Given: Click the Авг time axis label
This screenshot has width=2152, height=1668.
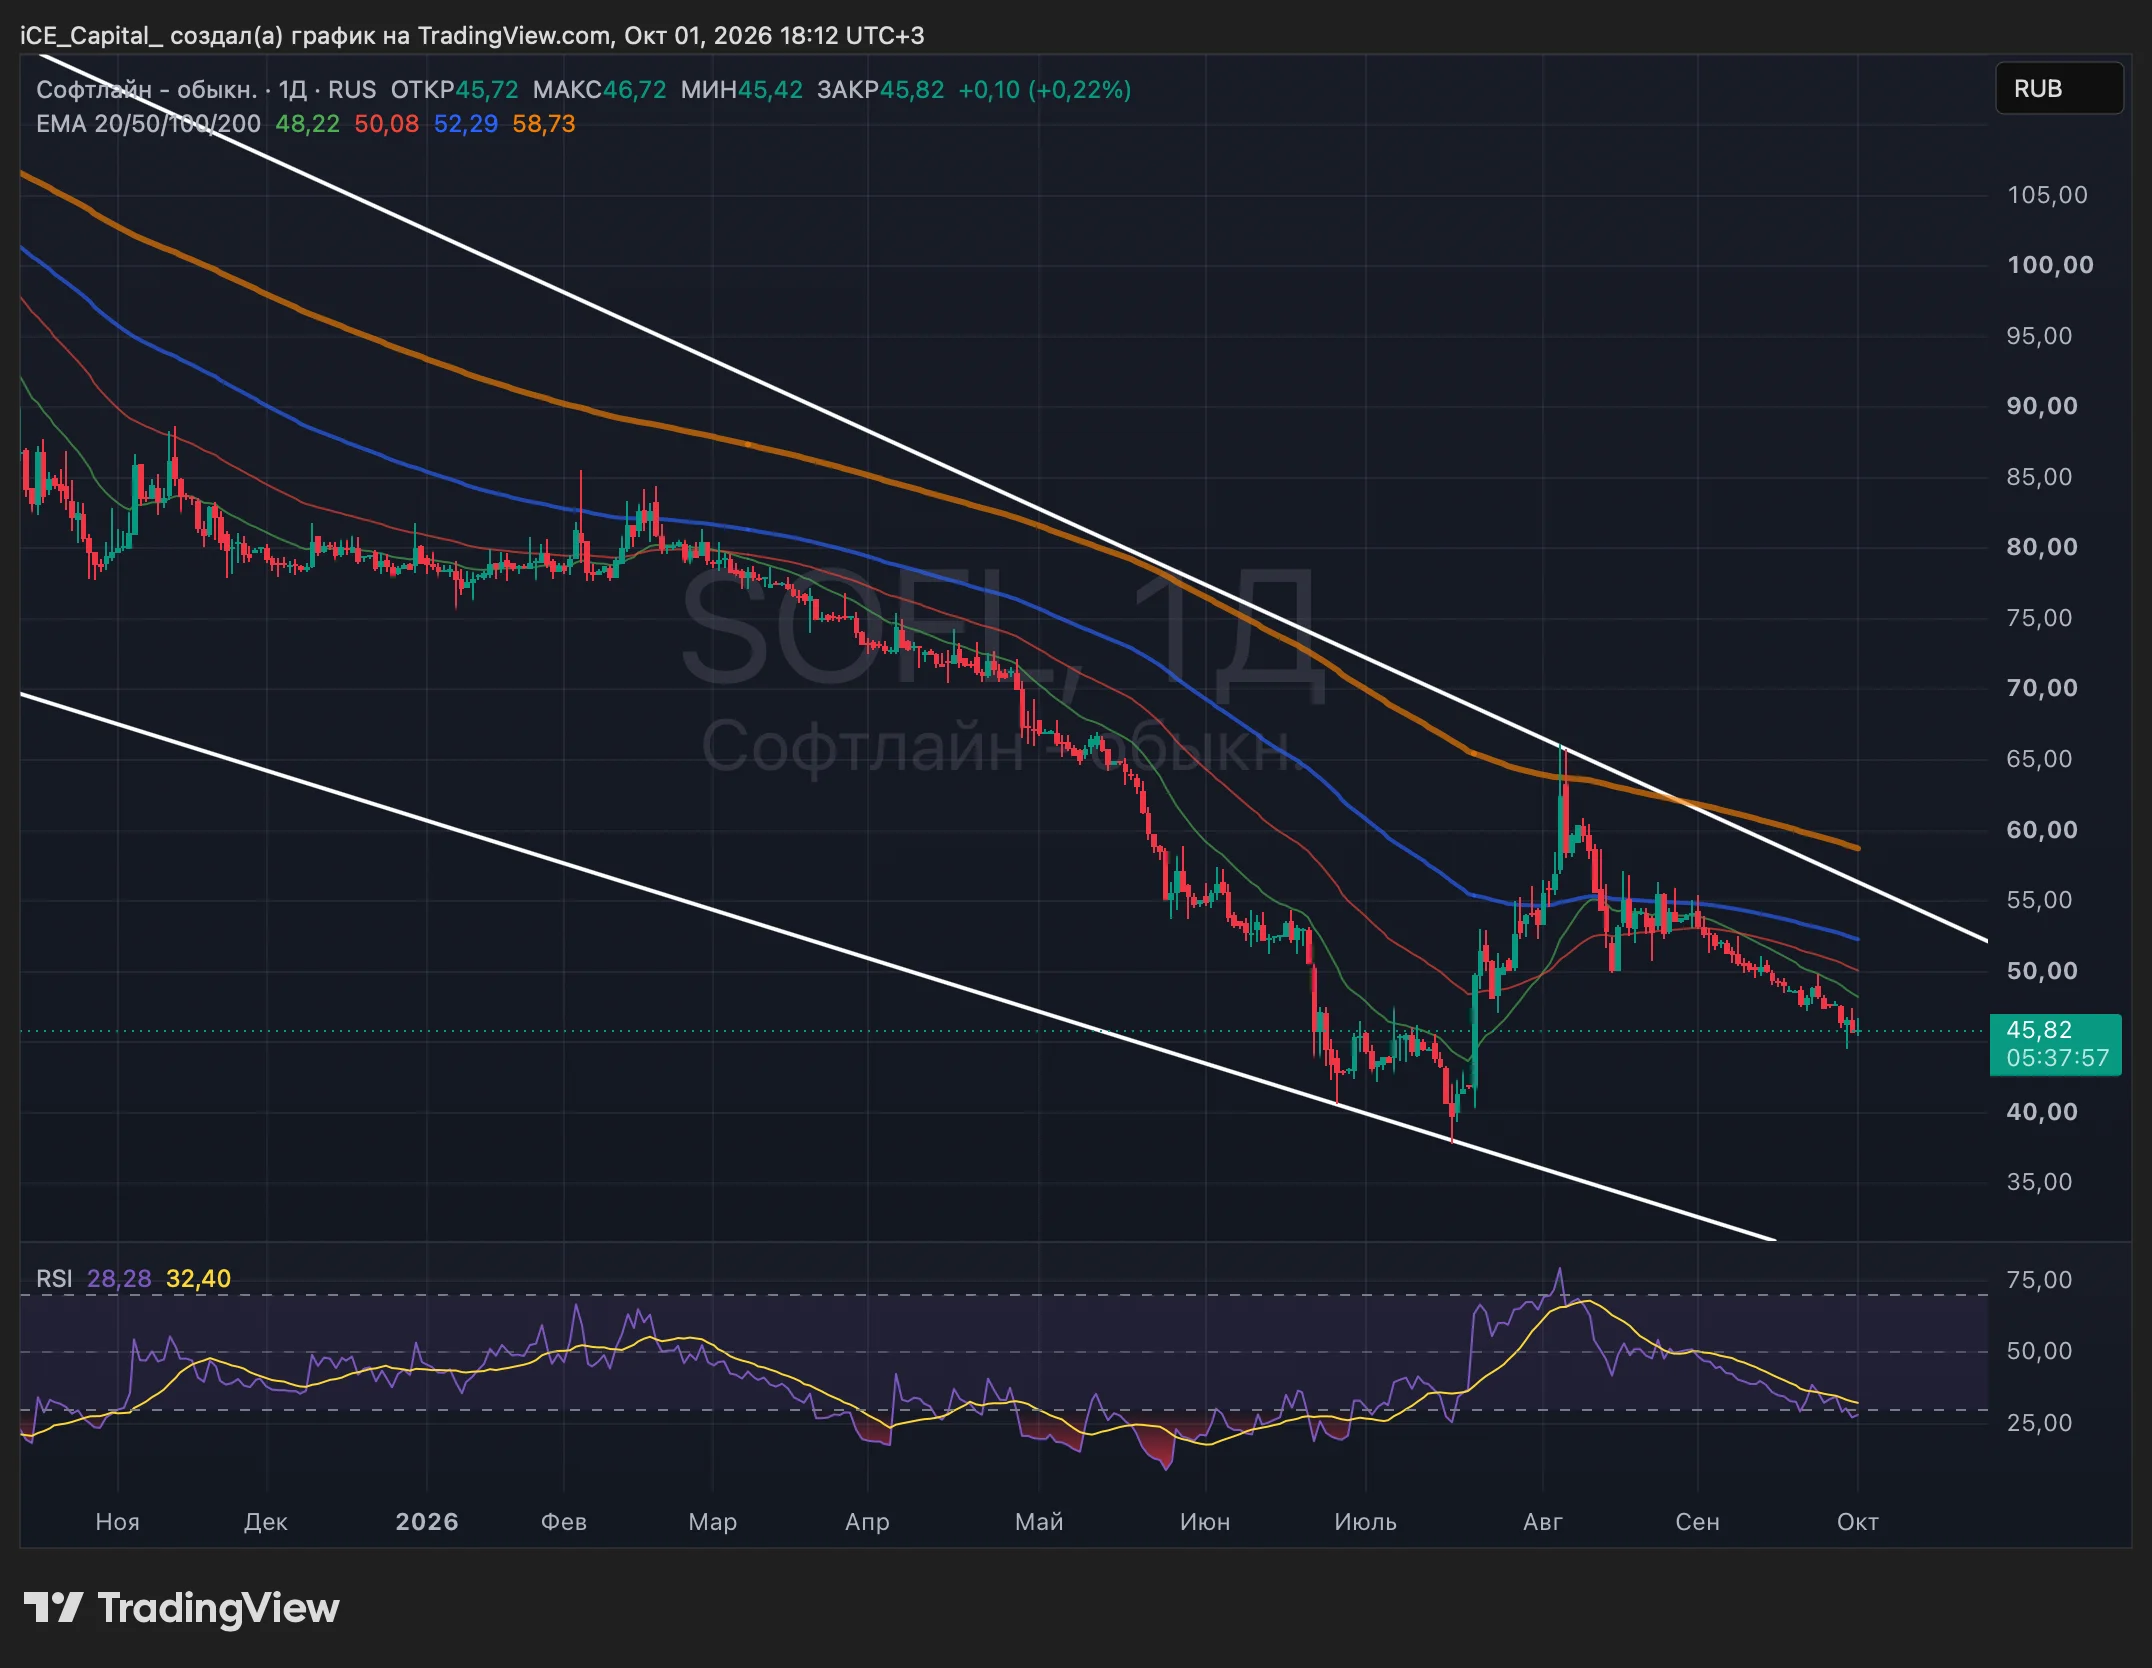Looking at the screenshot, I should click(1542, 1521).
